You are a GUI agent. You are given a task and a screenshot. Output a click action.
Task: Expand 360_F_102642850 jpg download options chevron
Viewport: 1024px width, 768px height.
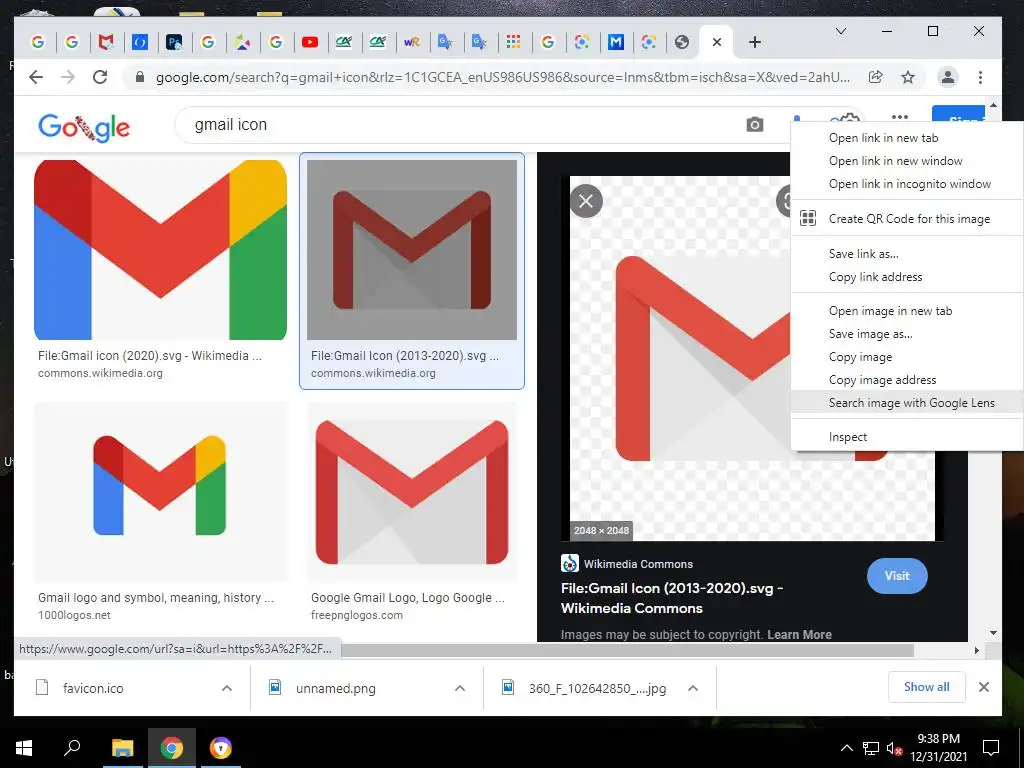pyautogui.click(x=693, y=688)
